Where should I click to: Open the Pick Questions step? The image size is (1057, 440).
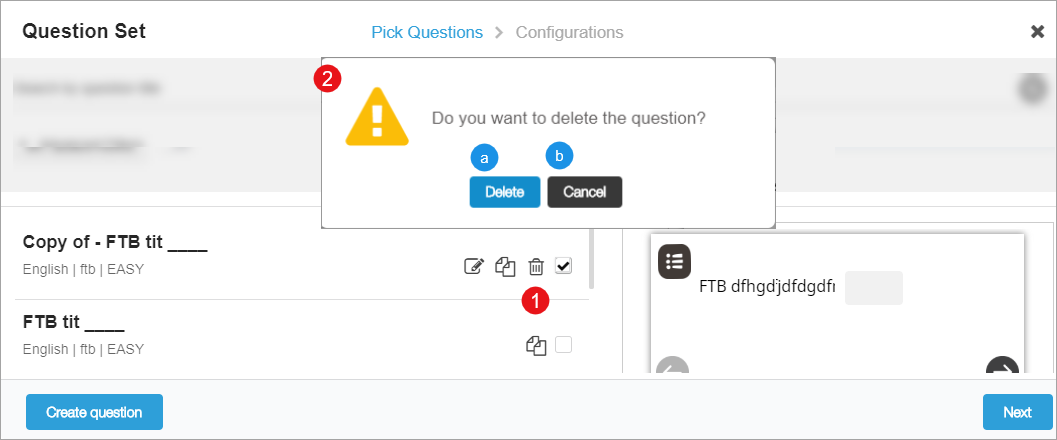(427, 32)
